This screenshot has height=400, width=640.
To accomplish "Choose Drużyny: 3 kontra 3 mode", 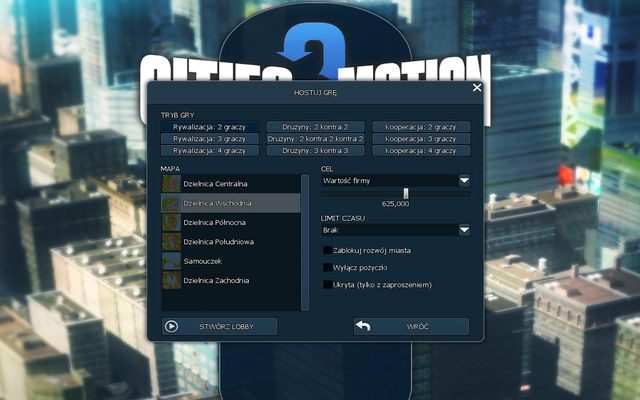I will tap(316, 151).
